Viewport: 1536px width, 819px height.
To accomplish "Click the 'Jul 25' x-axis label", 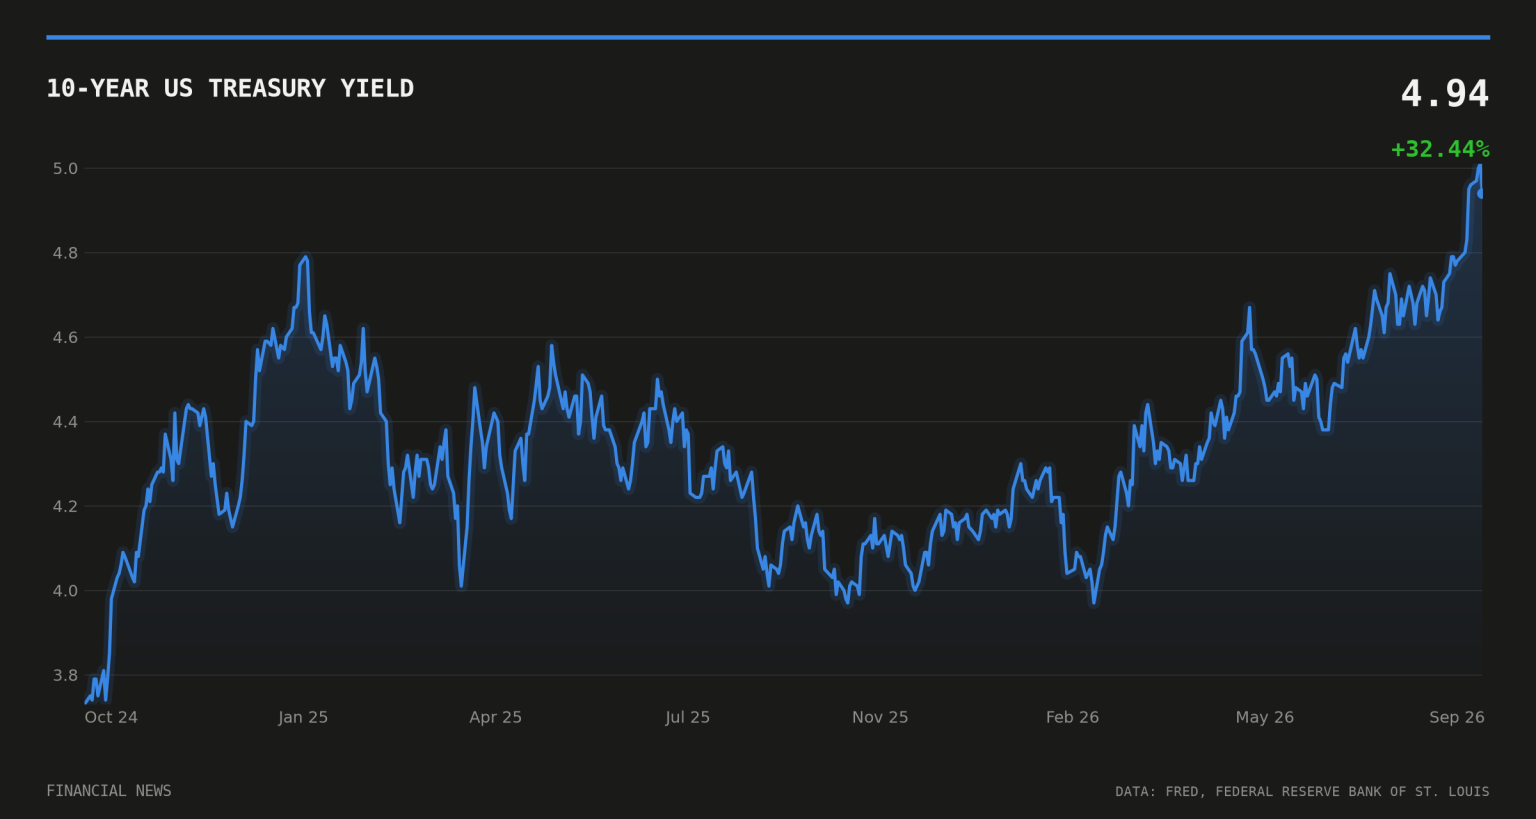I will tap(688, 717).
